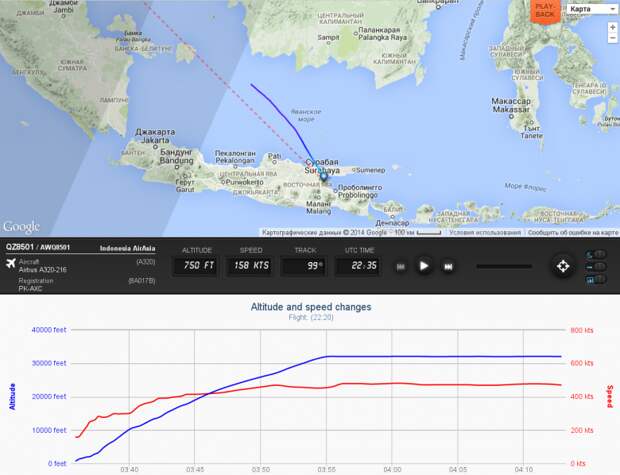Open the Условия использования link
Viewport: 620px width, 475px height.
[485, 233]
